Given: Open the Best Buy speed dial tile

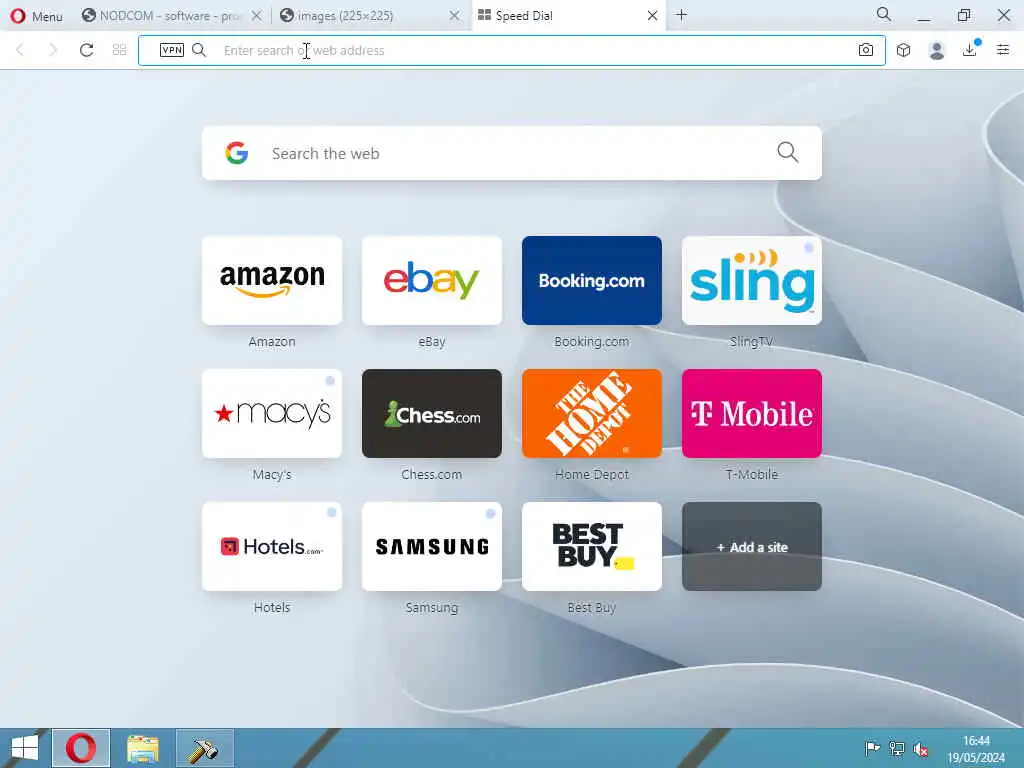Looking at the screenshot, I should 592,547.
